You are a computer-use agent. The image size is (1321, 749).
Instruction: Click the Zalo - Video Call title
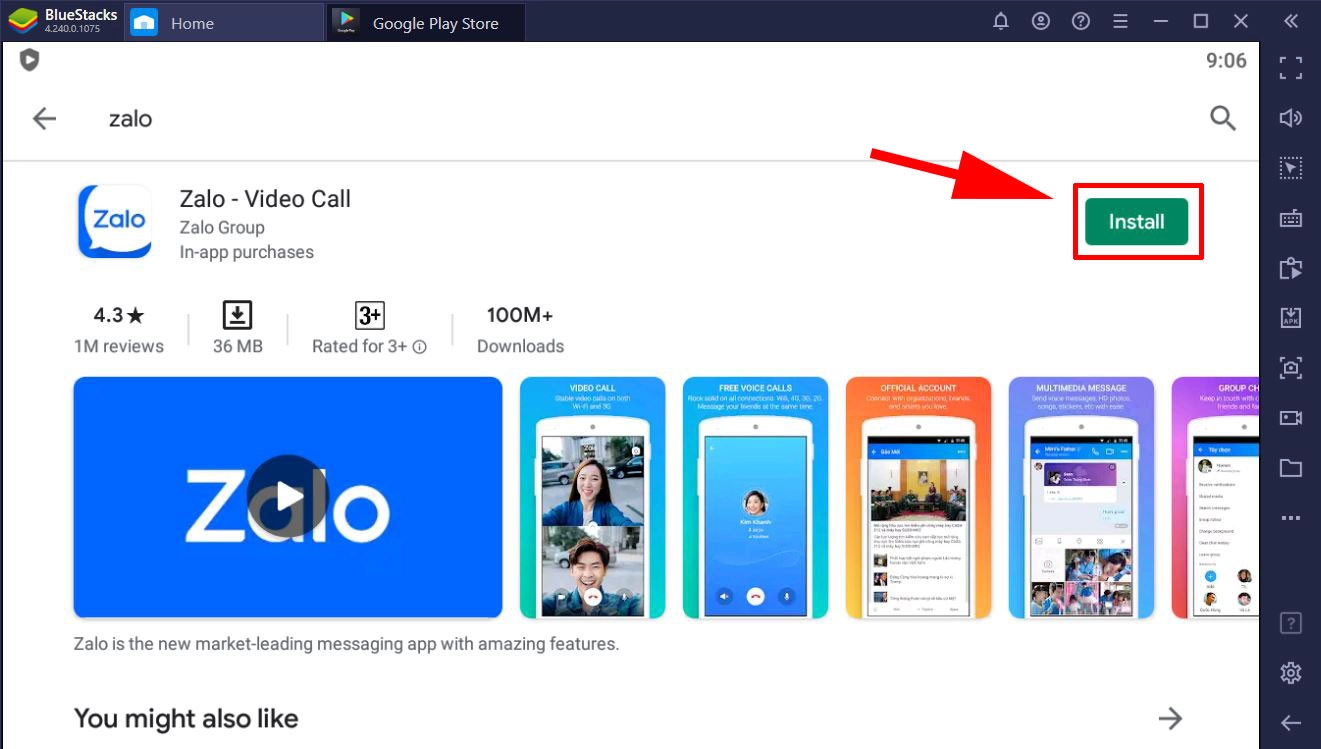pyautogui.click(x=265, y=198)
